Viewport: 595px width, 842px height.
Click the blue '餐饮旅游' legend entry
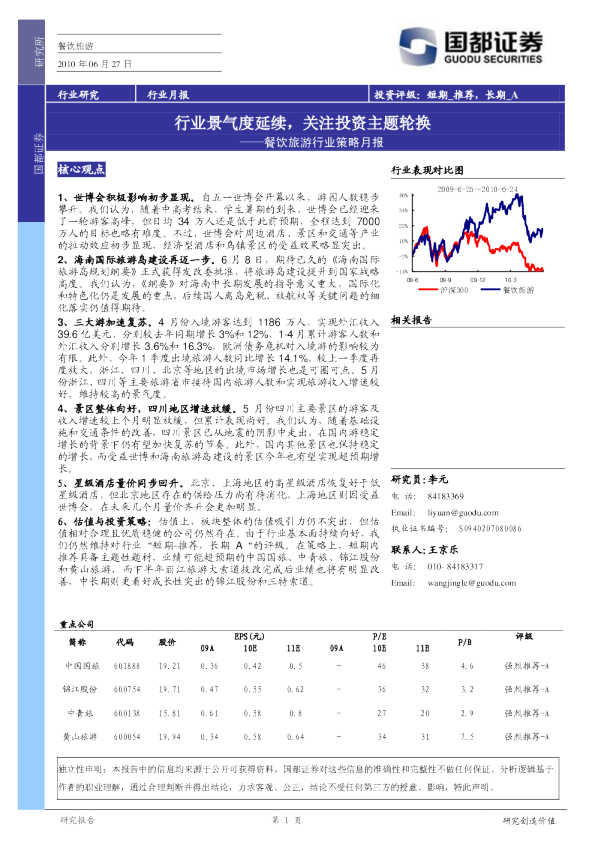tap(507, 290)
